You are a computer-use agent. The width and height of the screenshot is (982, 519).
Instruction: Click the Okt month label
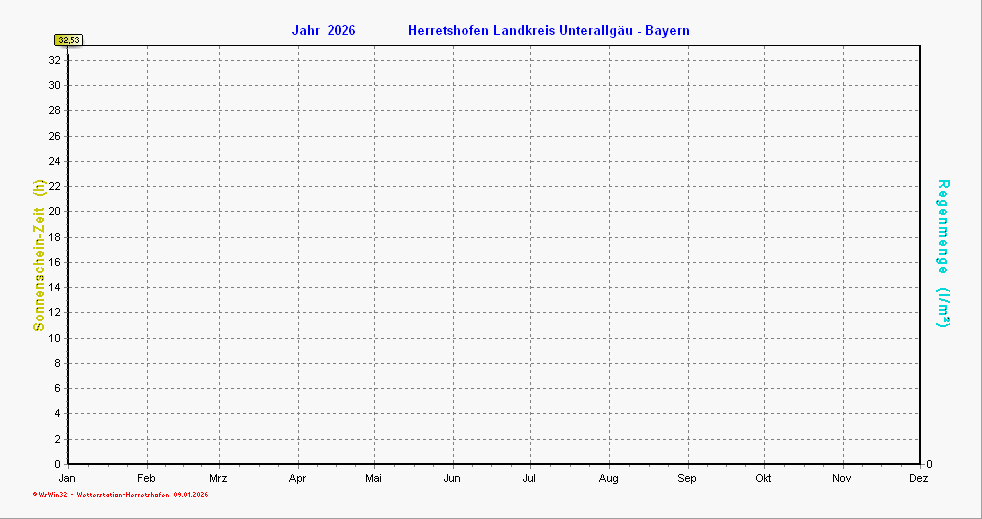coord(764,478)
